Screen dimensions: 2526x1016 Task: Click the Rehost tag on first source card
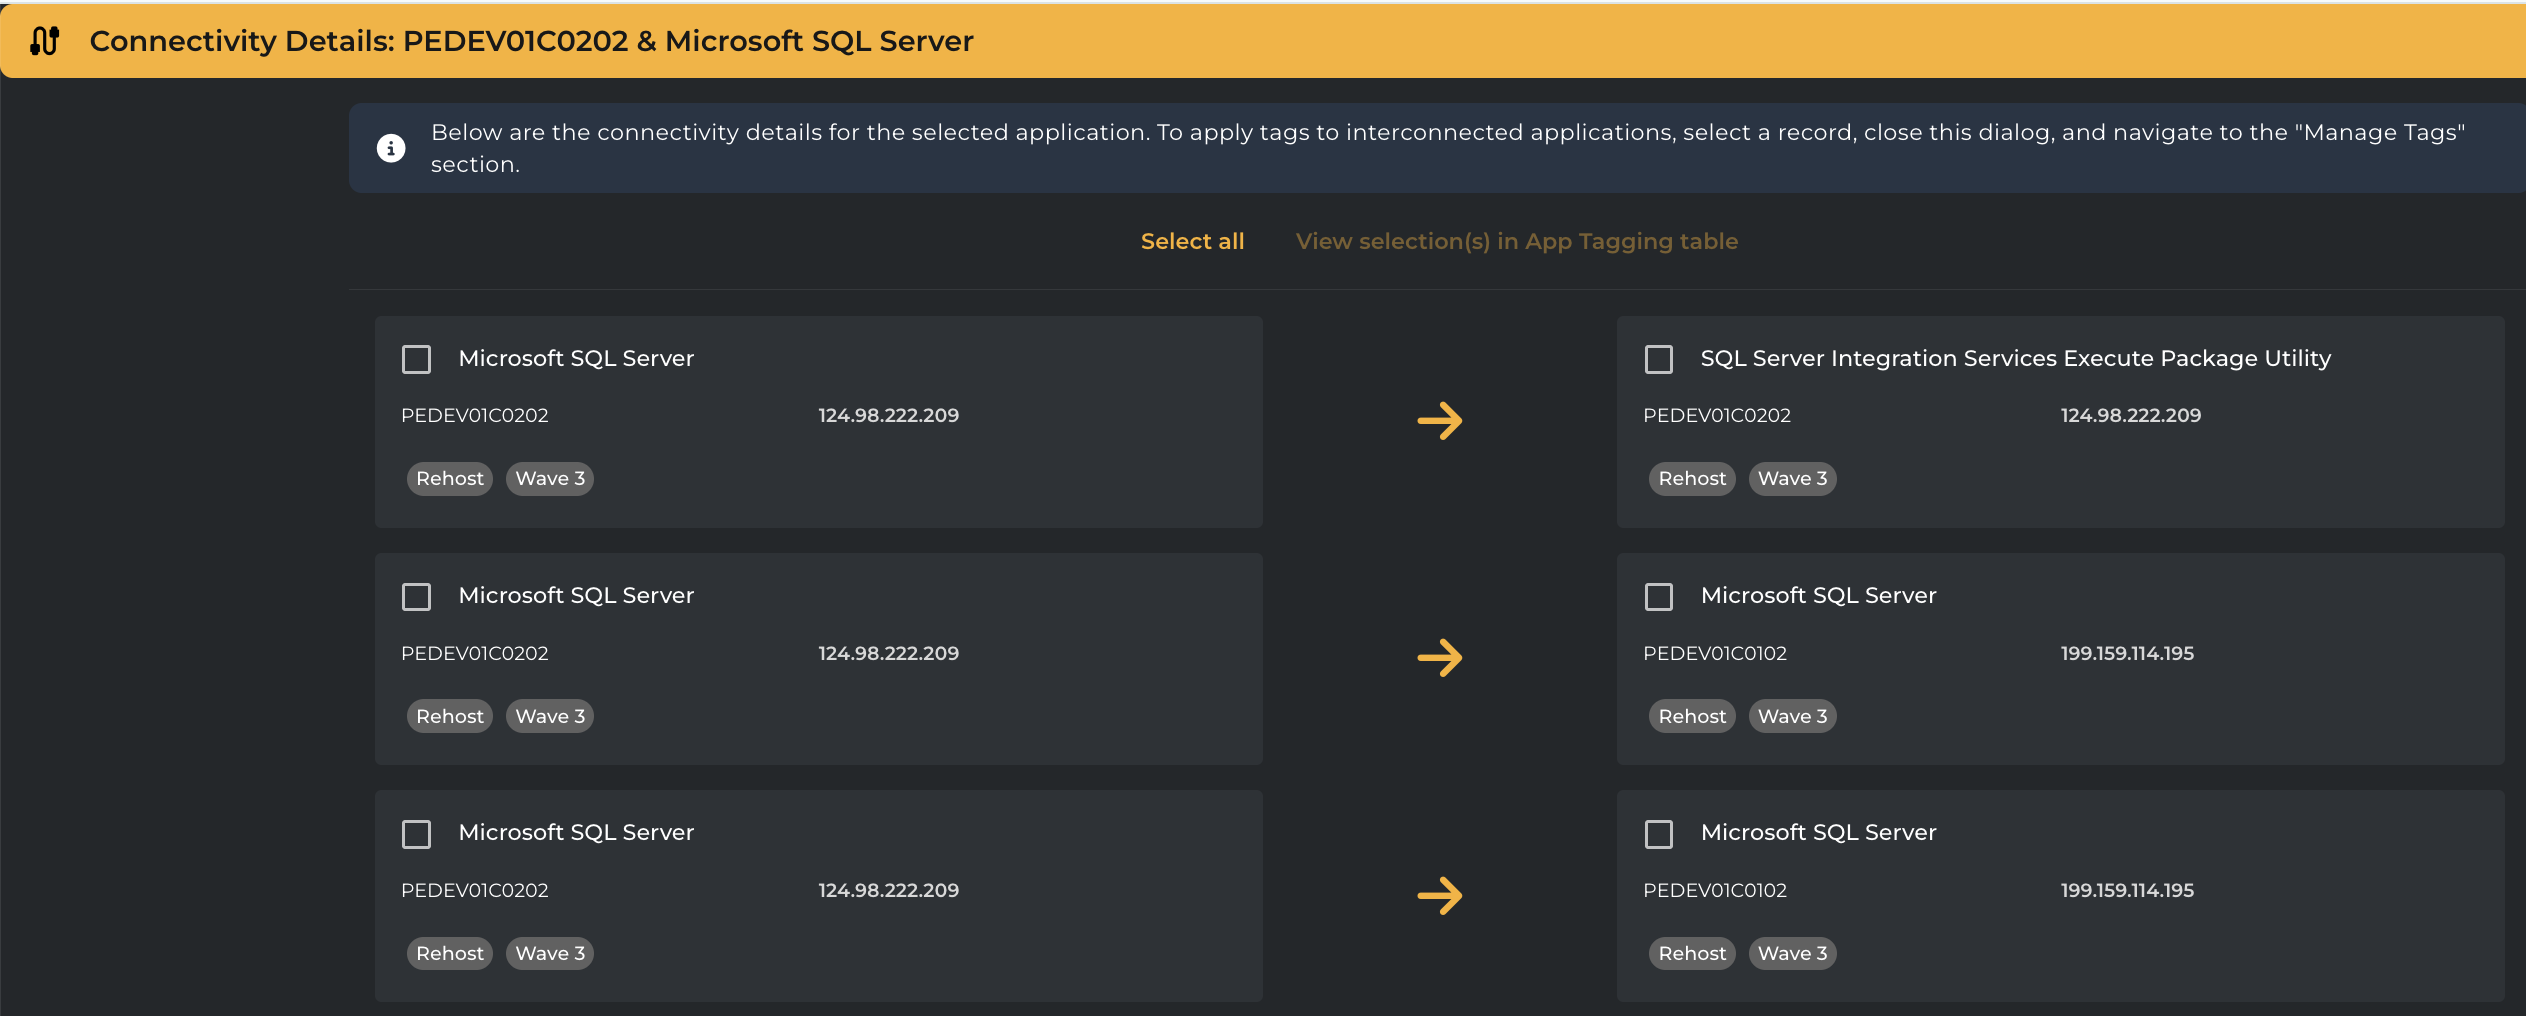click(x=449, y=479)
